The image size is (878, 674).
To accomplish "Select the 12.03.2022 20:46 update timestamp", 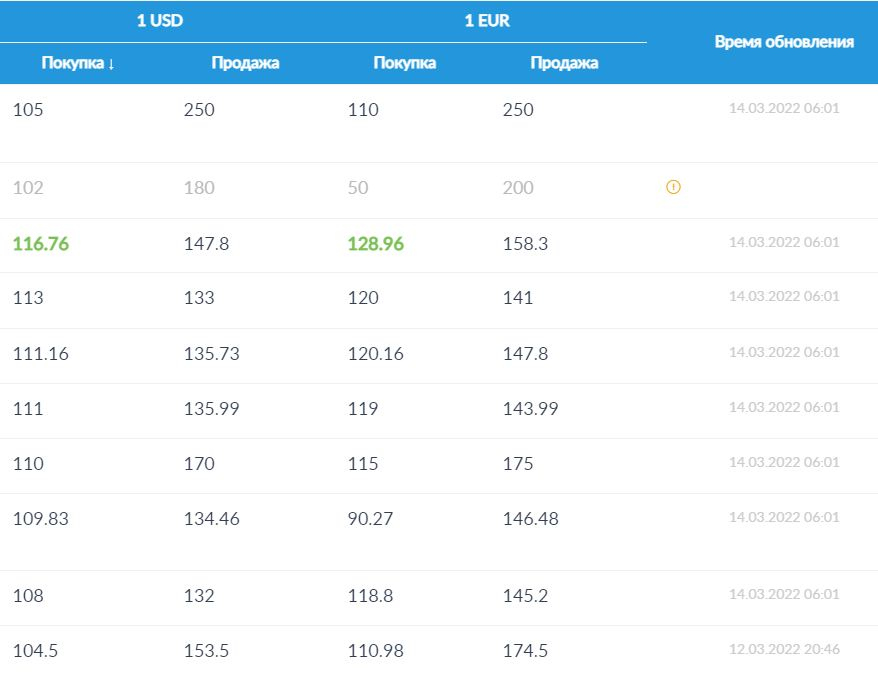I will tap(784, 649).
